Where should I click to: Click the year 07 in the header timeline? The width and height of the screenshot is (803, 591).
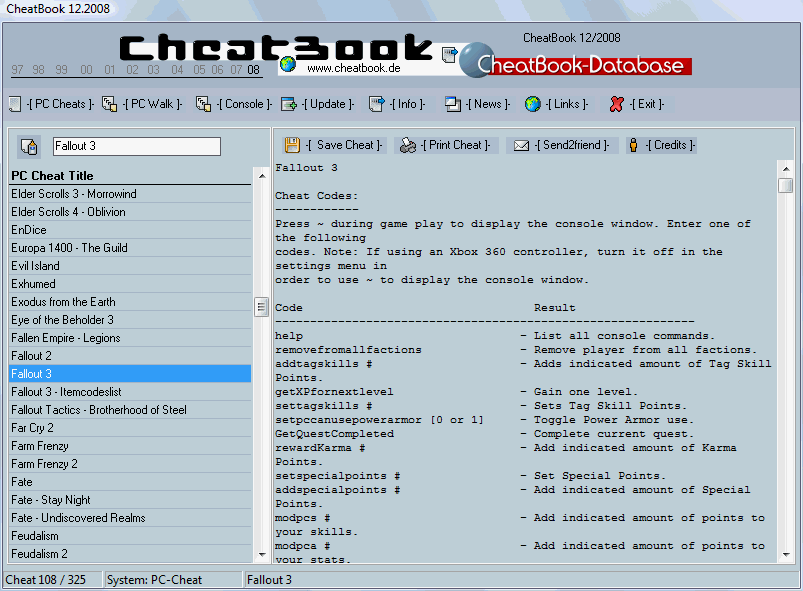(236, 70)
